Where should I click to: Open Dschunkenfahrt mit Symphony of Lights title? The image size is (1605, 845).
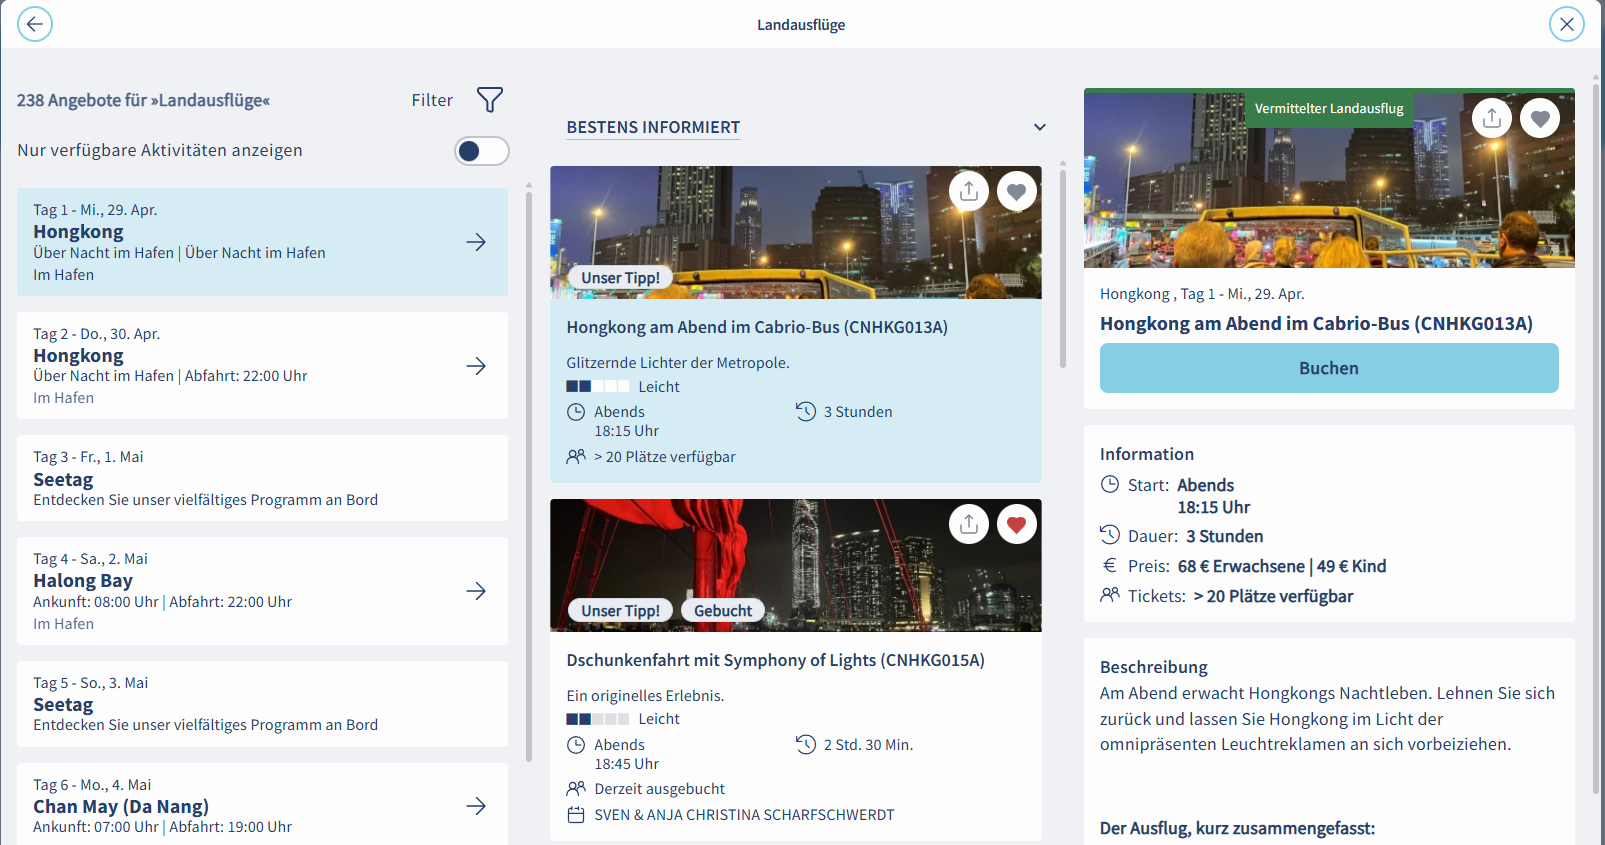(775, 660)
